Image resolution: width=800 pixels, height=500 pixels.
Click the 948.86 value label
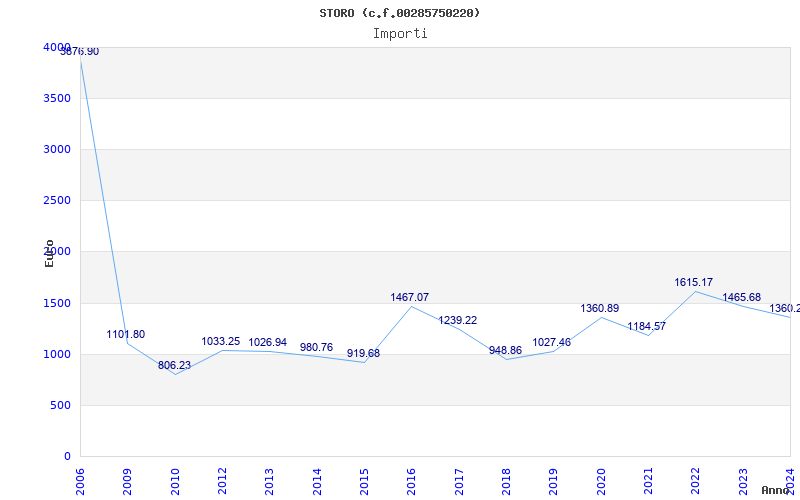(505, 350)
